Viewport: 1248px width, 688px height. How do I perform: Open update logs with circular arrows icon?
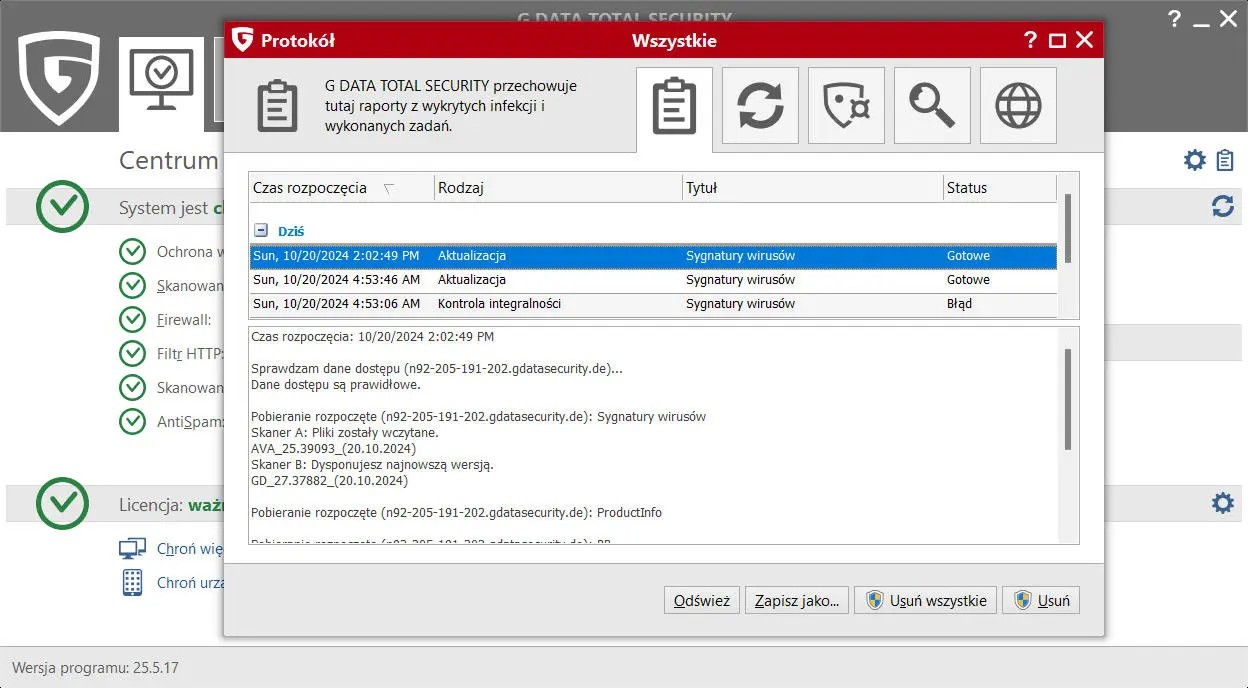pos(760,105)
